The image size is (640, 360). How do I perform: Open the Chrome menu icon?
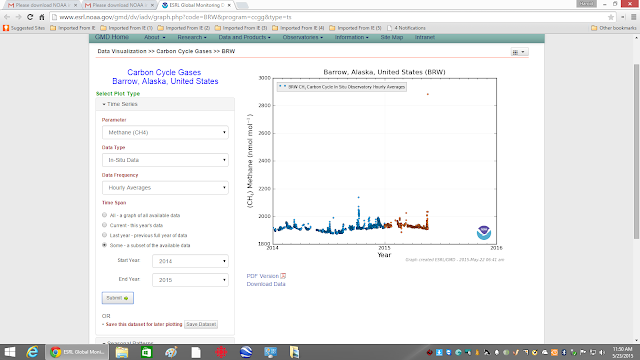coord(633,17)
